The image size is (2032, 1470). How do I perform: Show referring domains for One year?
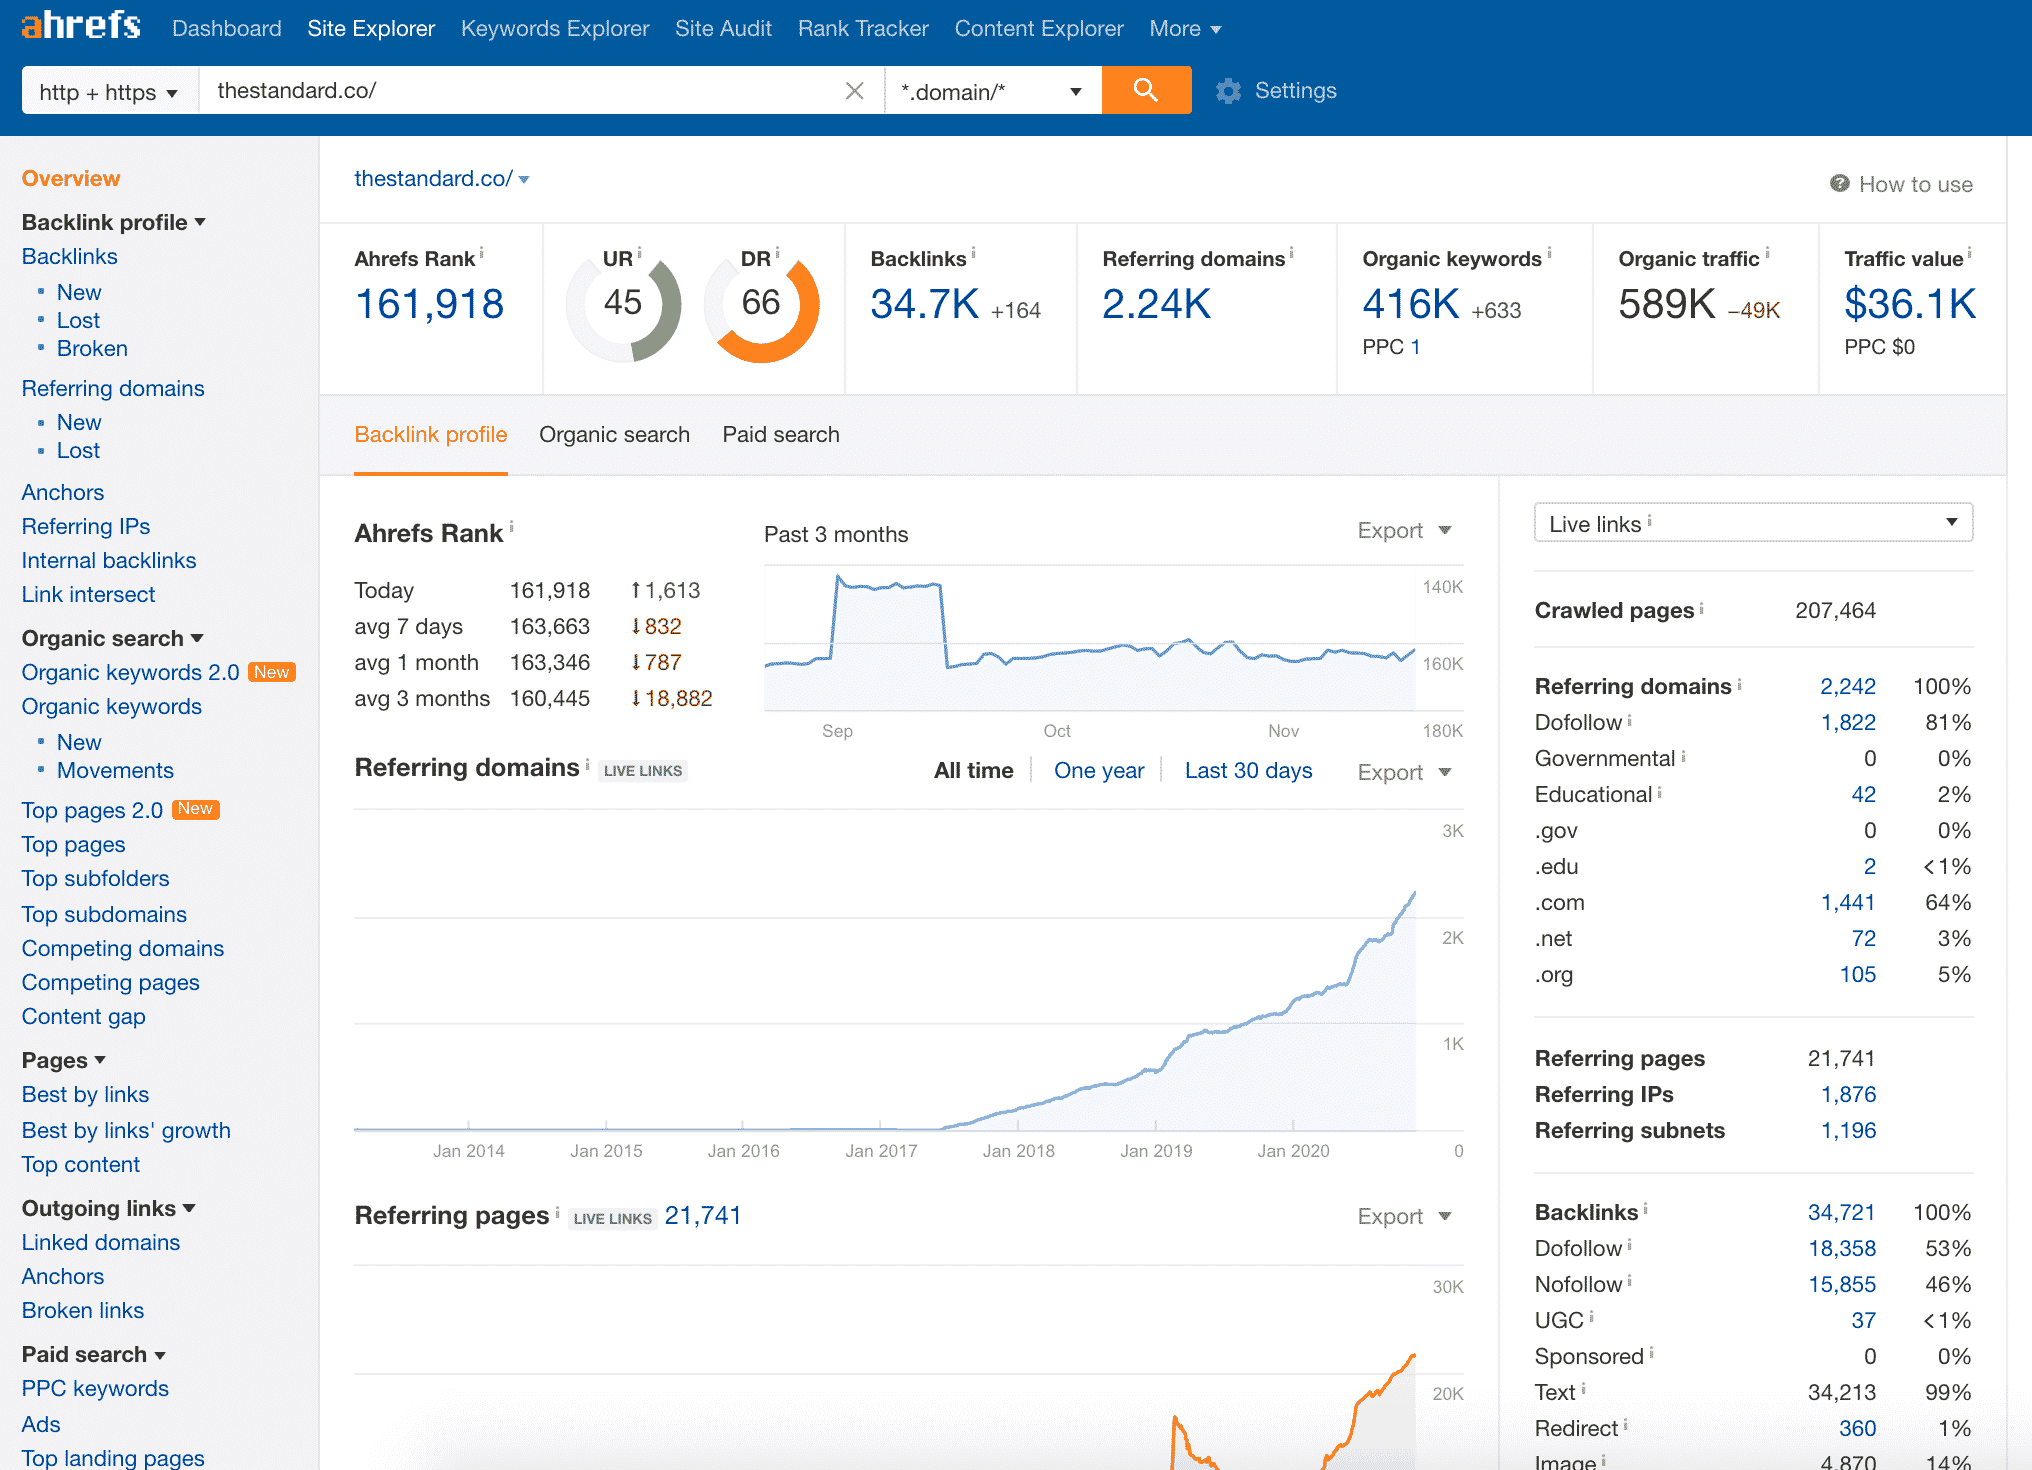coord(1099,771)
